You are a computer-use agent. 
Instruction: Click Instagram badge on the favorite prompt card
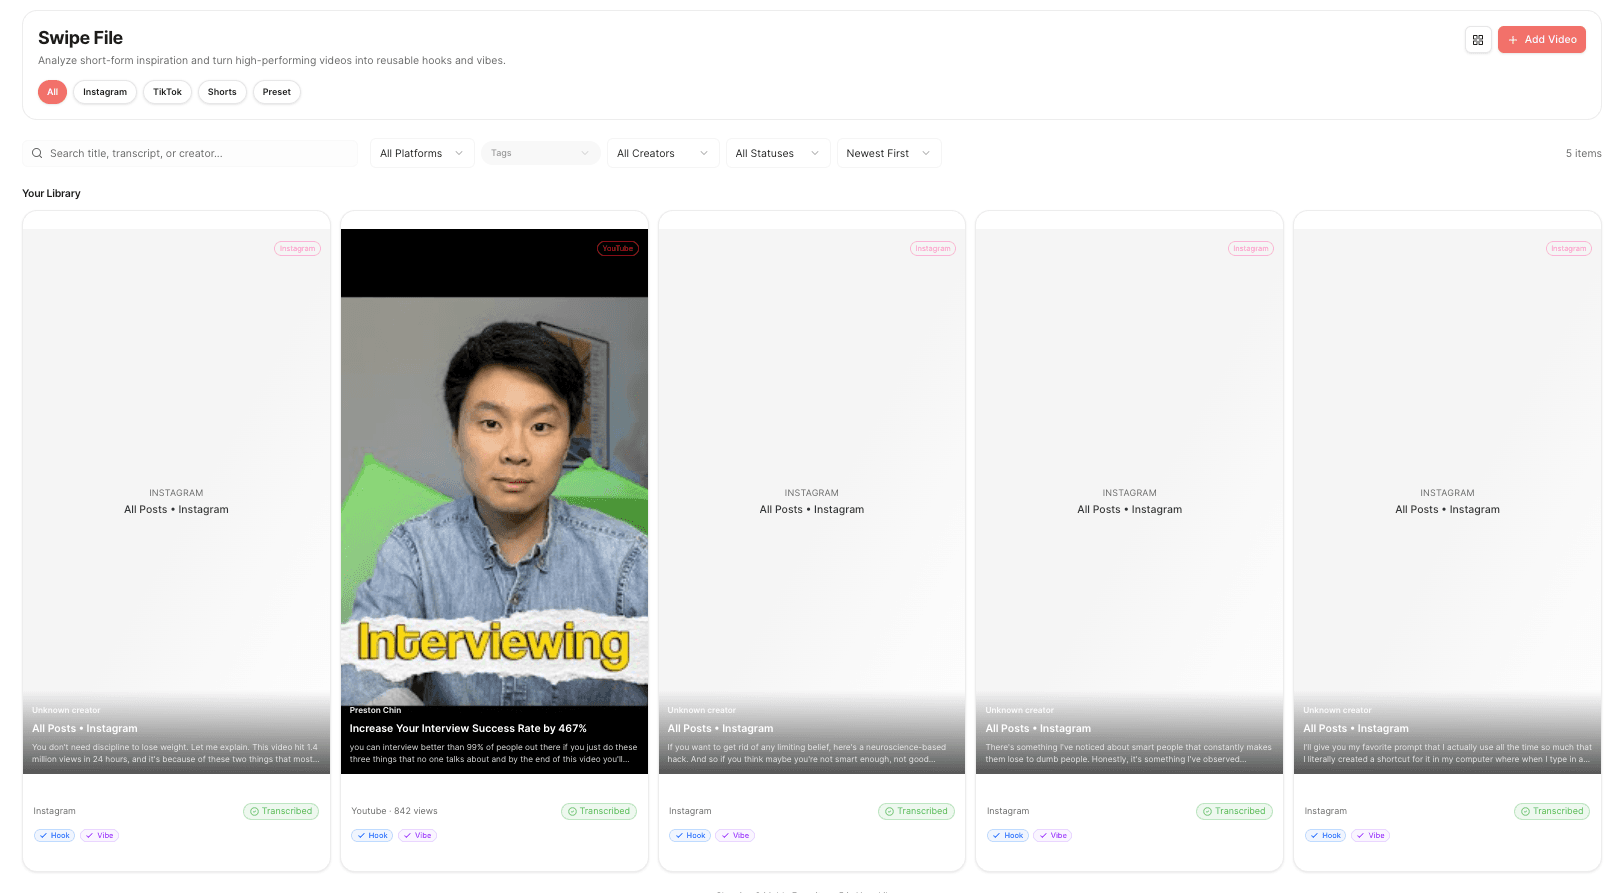coord(1569,248)
